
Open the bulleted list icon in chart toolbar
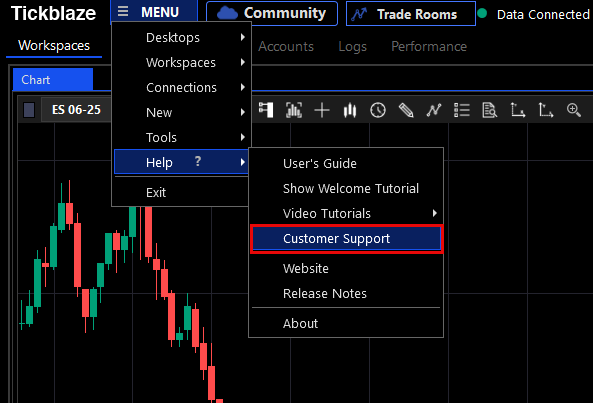click(462, 110)
